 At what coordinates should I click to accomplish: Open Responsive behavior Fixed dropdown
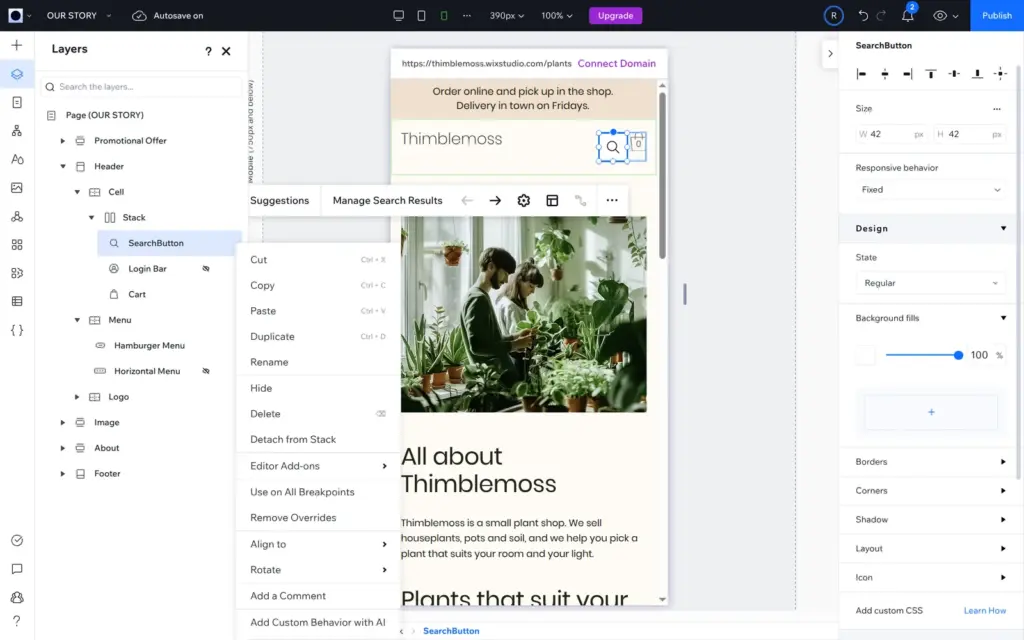click(x=930, y=189)
